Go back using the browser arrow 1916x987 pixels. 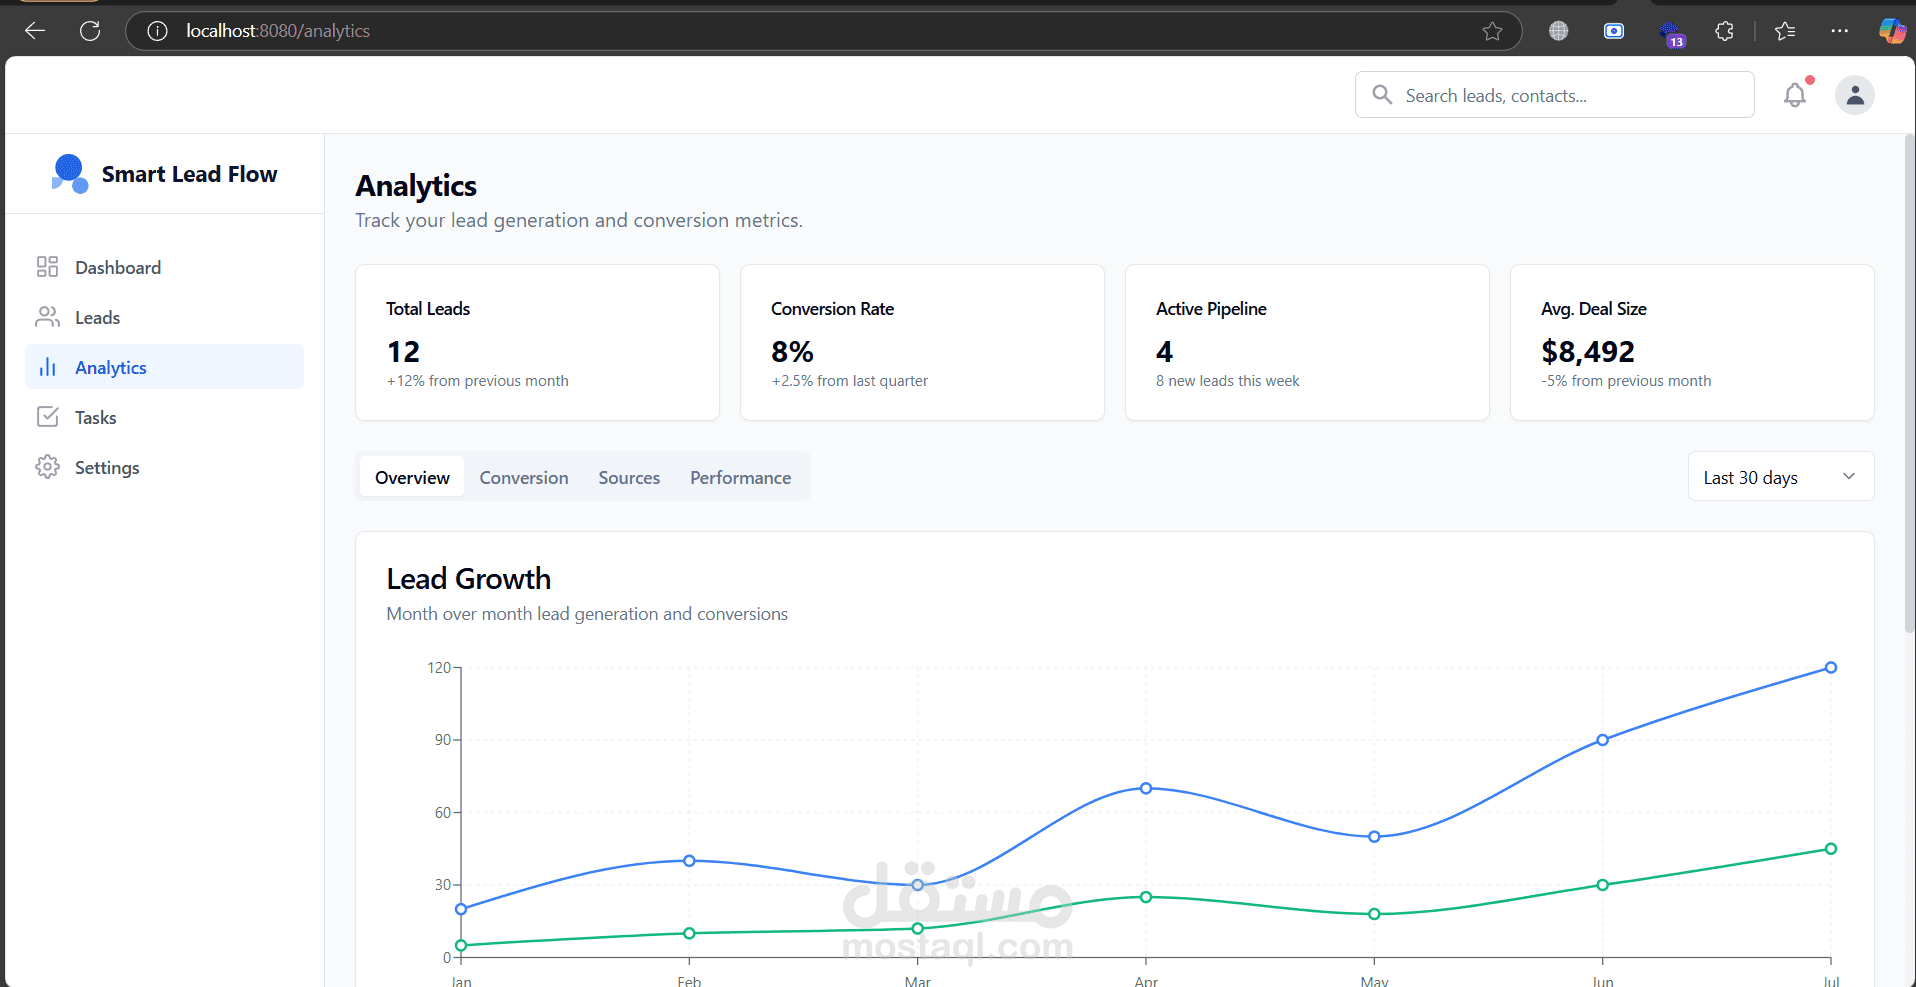(35, 31)
